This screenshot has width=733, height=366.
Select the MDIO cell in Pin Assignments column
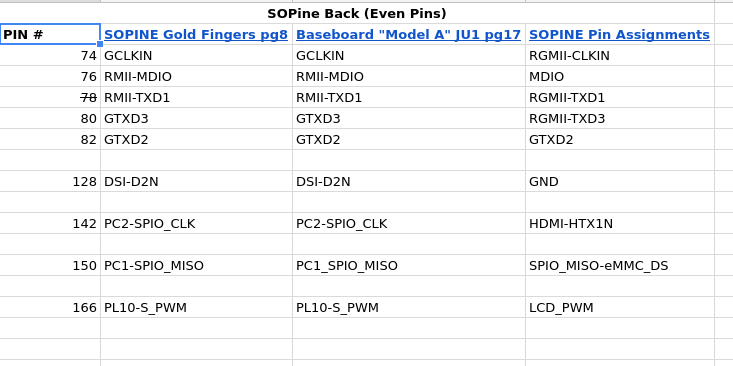click(620, 77)
